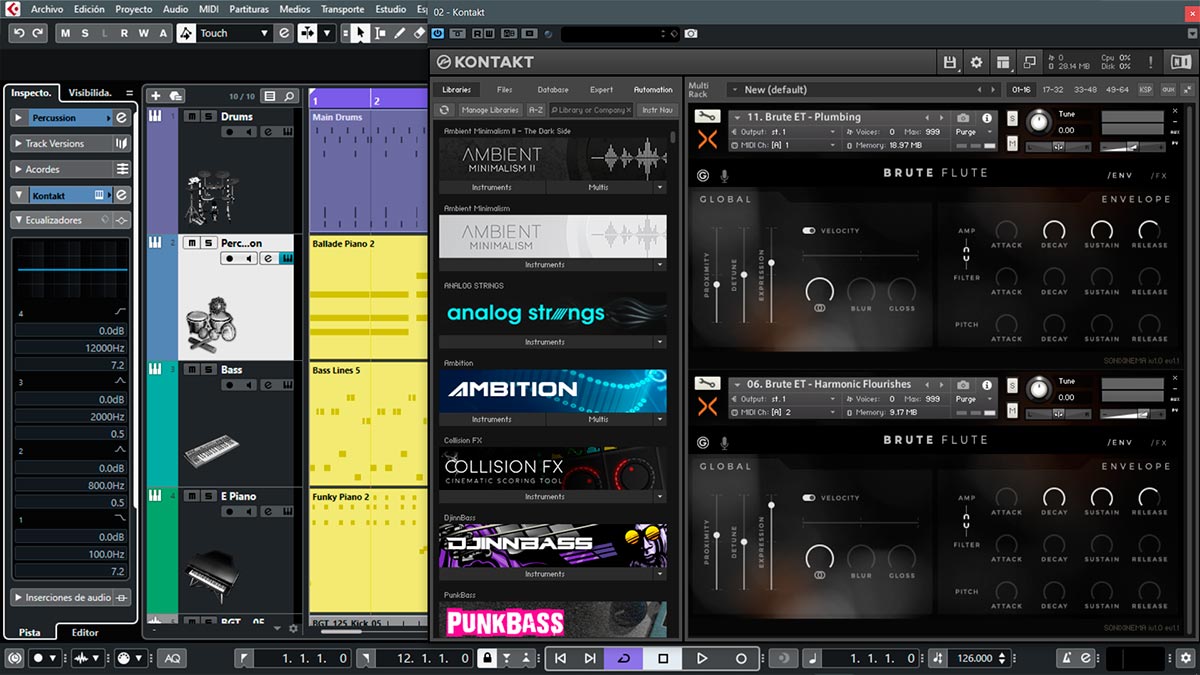
Task: Click snapshot camera icon for Harmonic Flourishes
Action: 963,384
